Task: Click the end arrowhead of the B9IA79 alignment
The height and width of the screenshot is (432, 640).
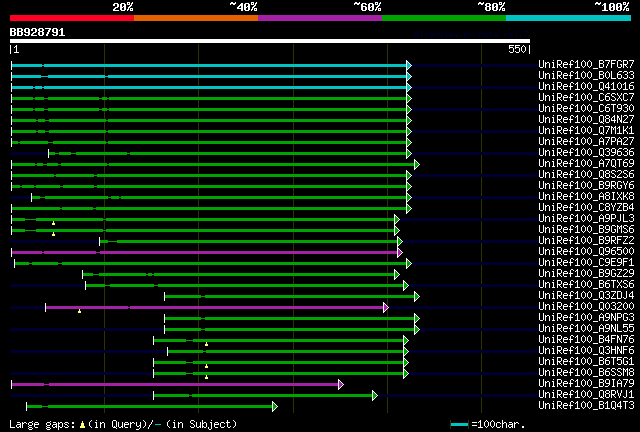Action: coord(341,385)
